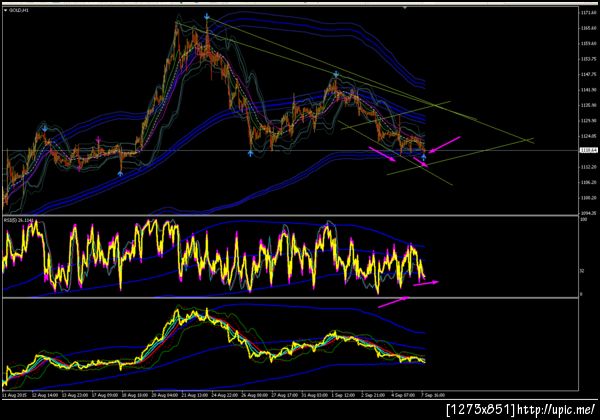Click the 1124.05 price axis label
600x420 pixels.
(x=589, y=136)
